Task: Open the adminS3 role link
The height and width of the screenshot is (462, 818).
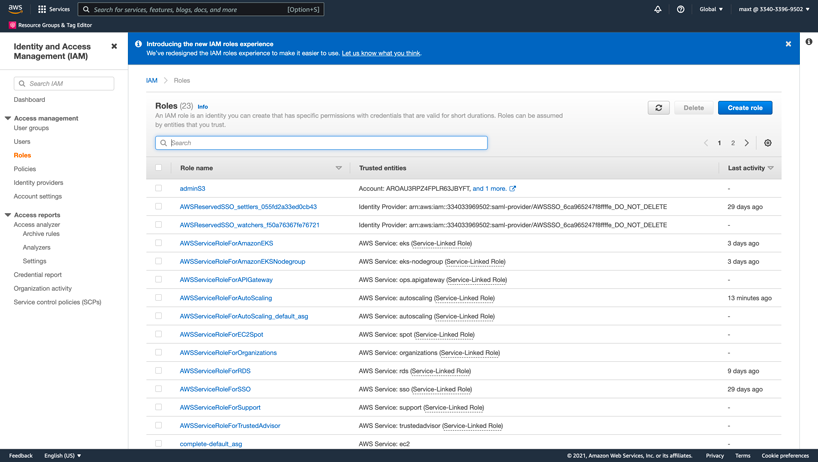Action: click(x=193, y=189)
